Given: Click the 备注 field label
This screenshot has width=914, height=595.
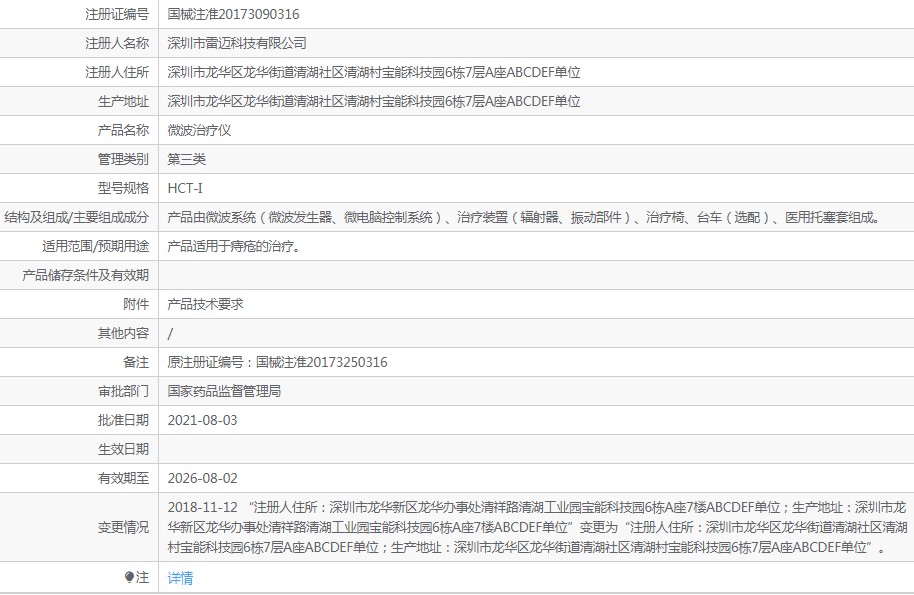Looking at the screenshot, I should pyautogui.click(x=136, y=362).
